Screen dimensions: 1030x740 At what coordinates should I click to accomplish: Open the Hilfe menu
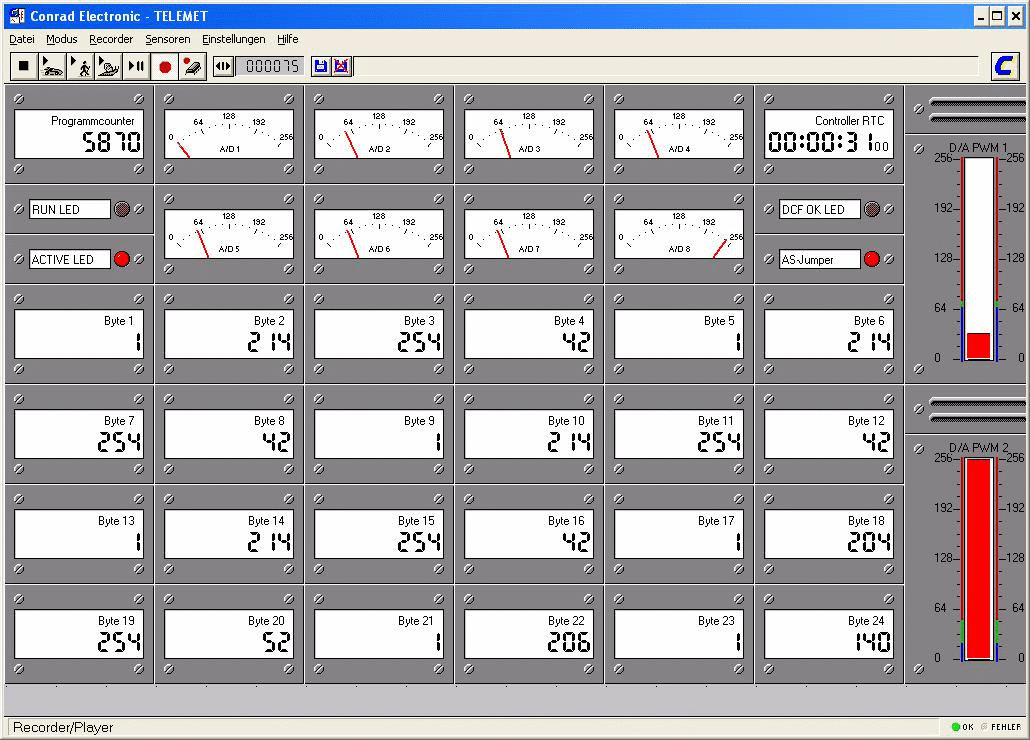click(288, 39)
